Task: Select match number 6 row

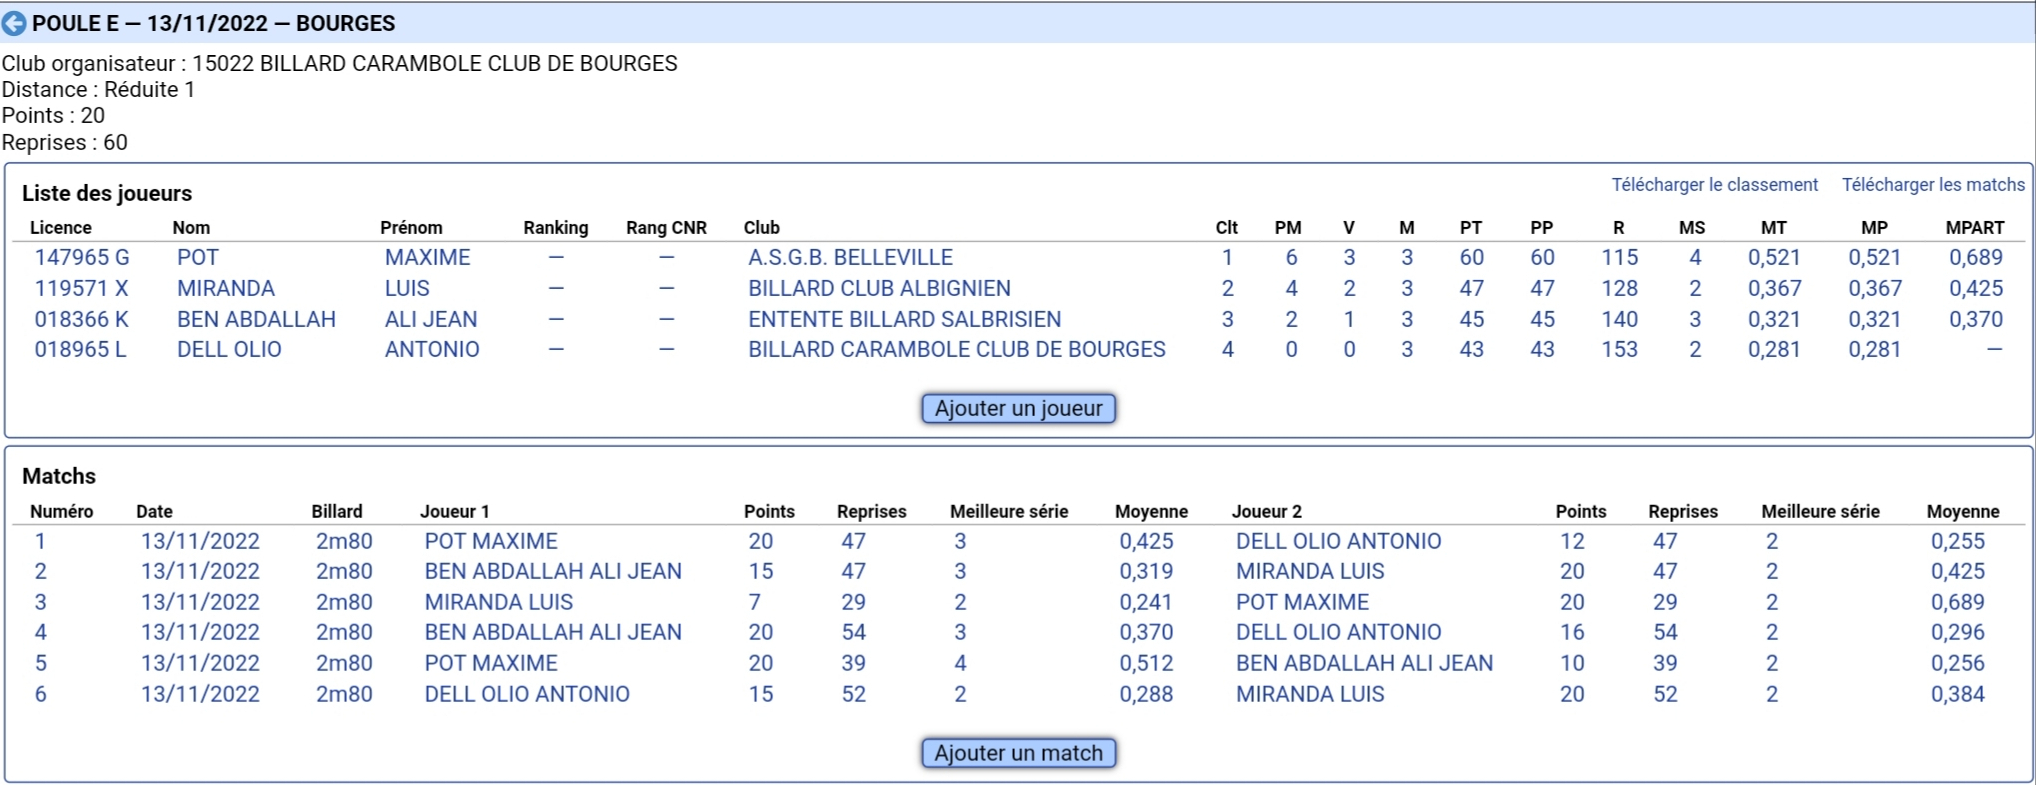Action: click(x=1018, y=694)
